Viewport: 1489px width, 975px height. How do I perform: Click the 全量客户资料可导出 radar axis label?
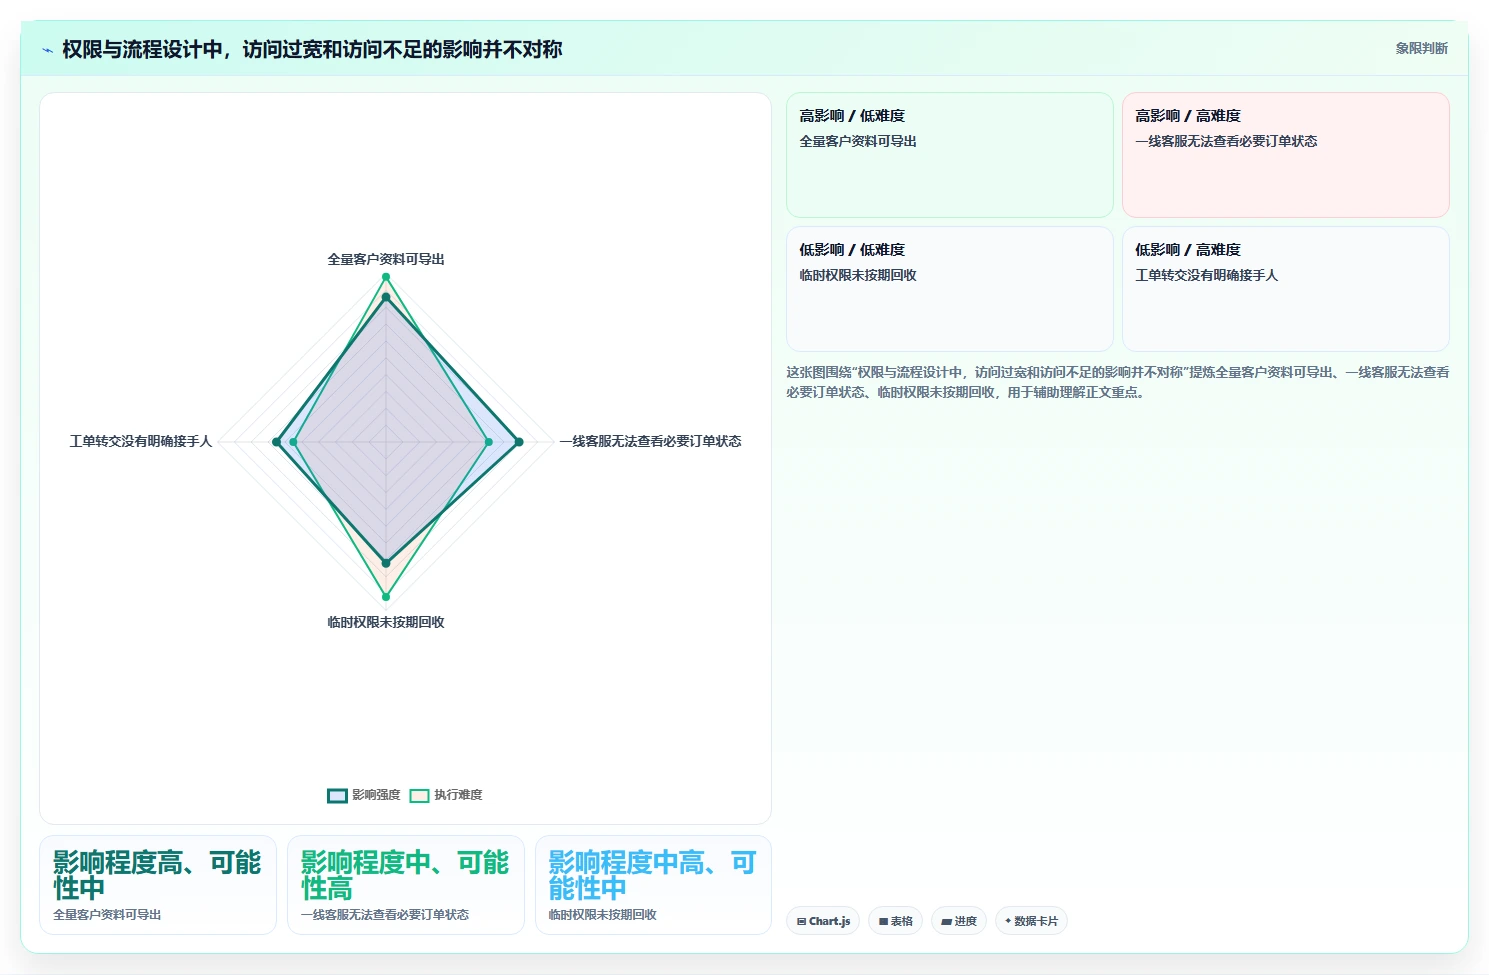386,259
